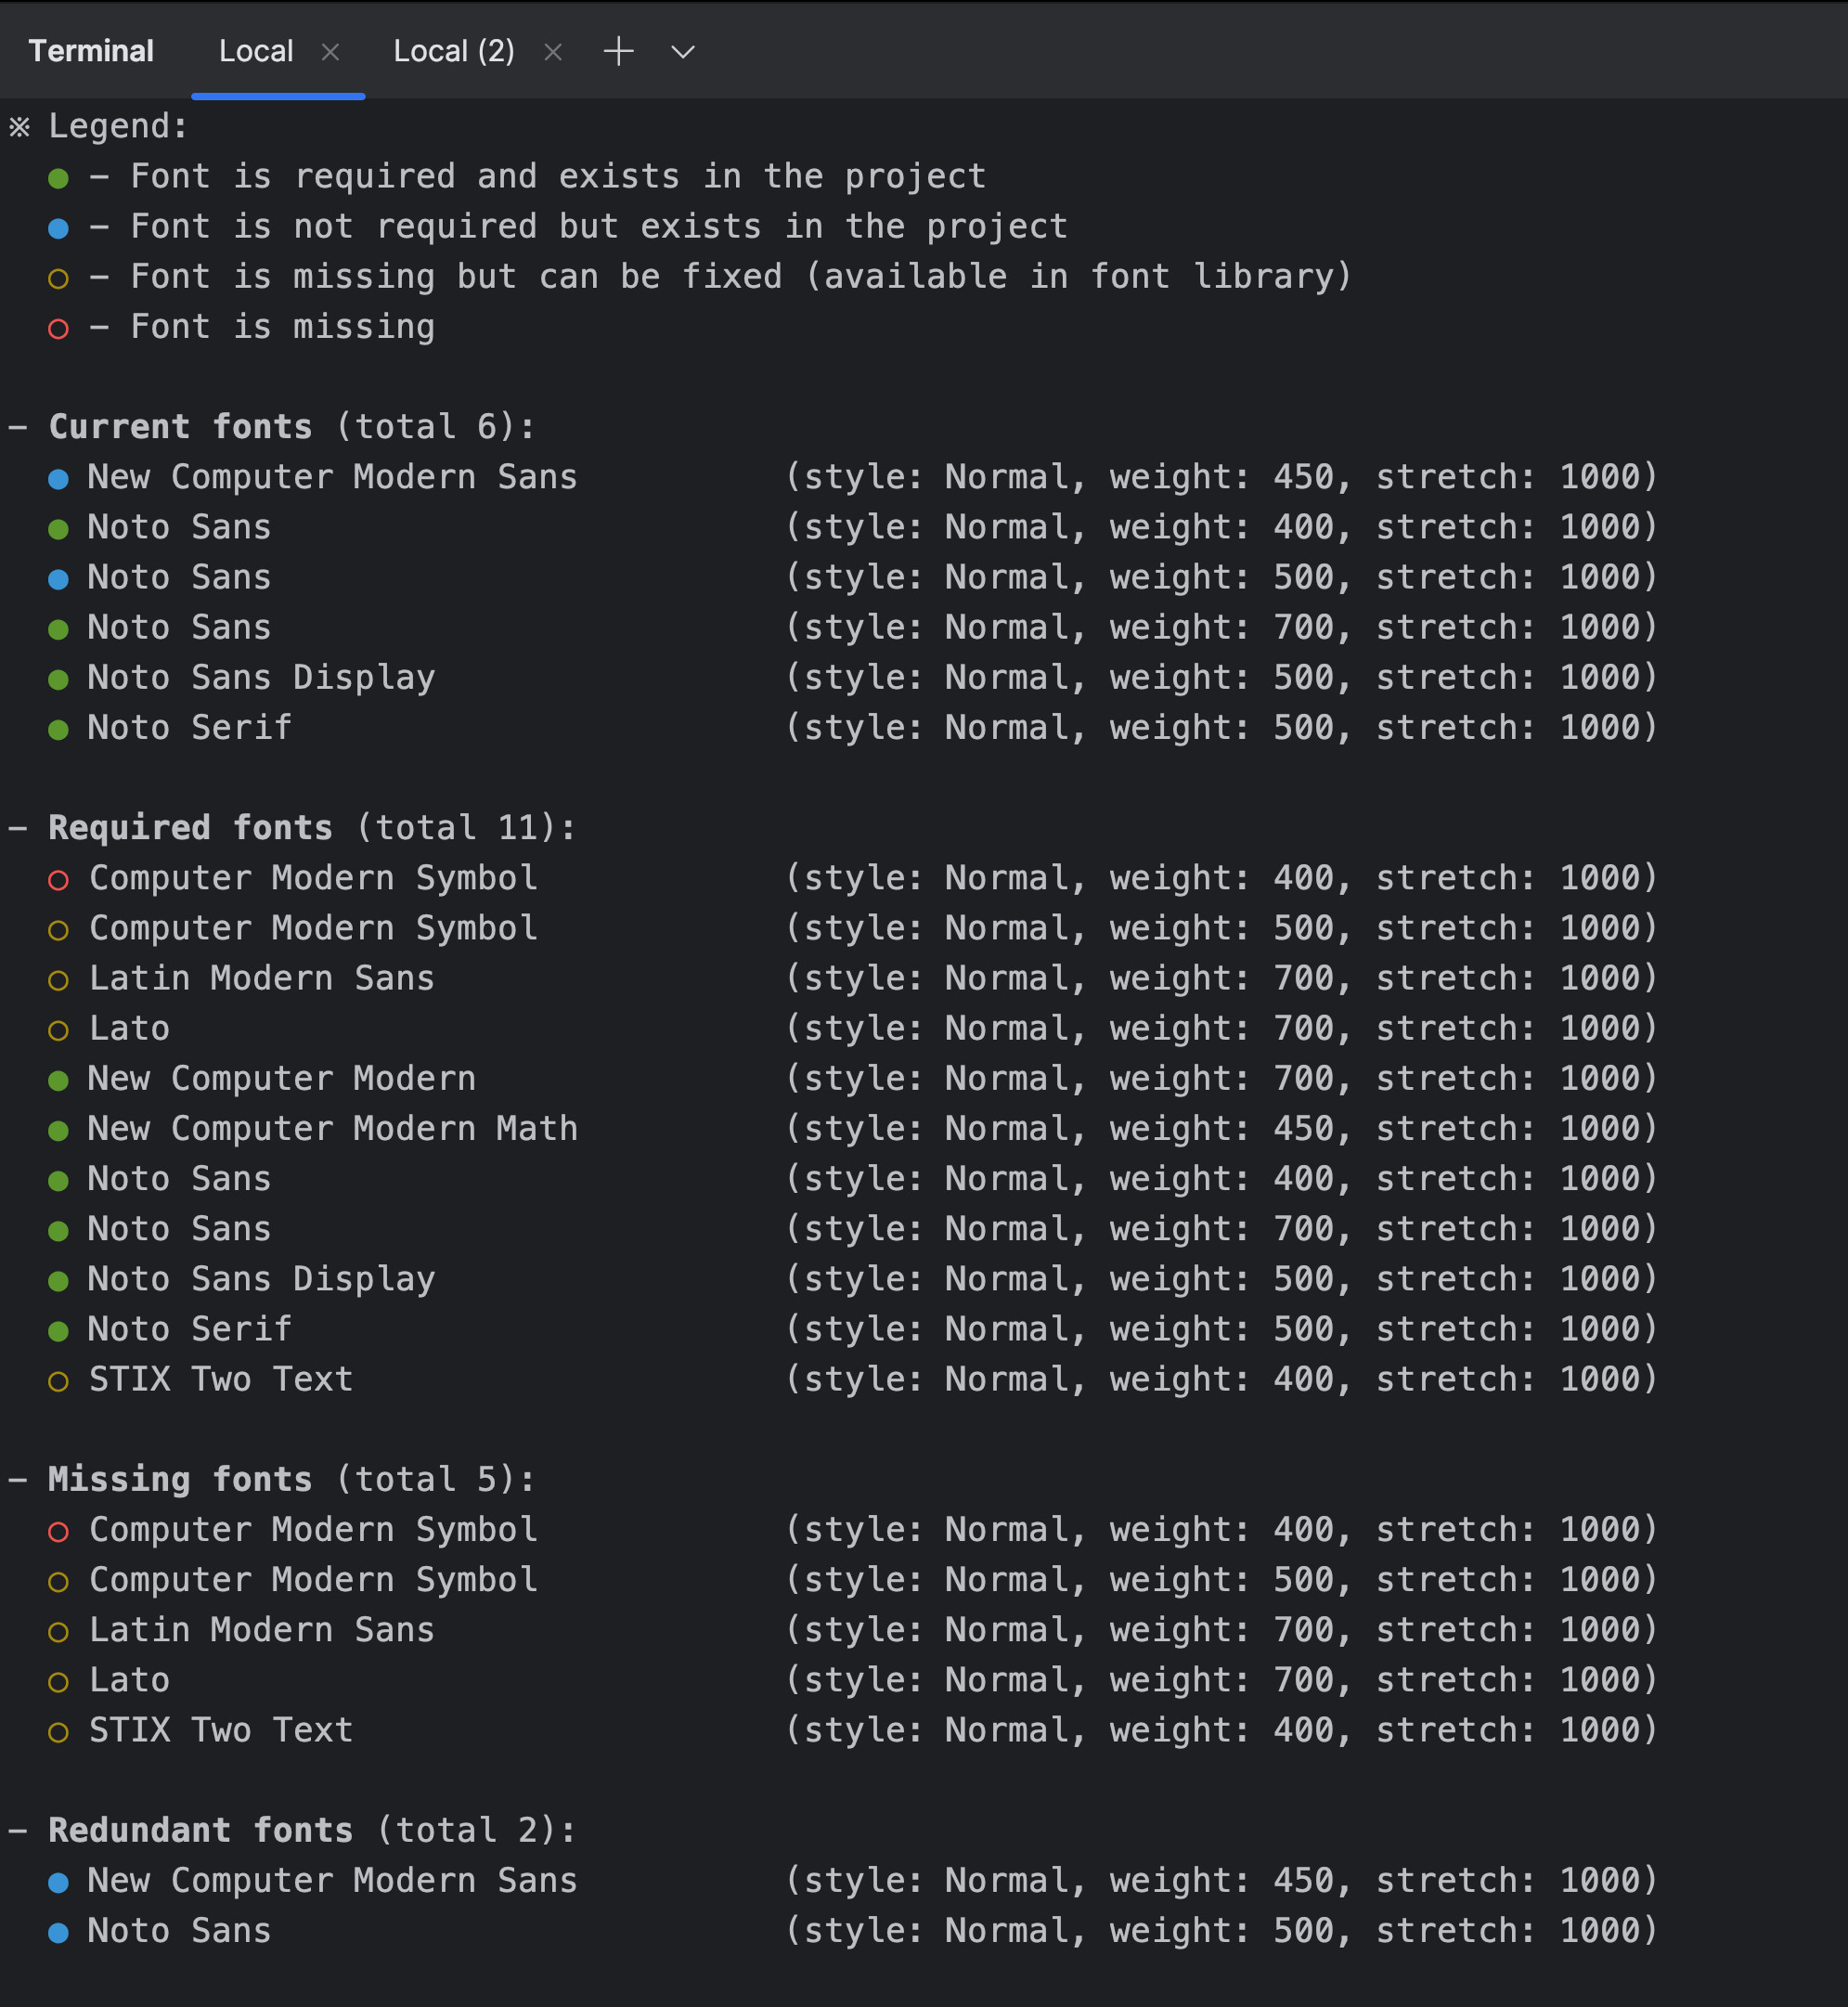Close the Local terminal tab

point(330,52)
